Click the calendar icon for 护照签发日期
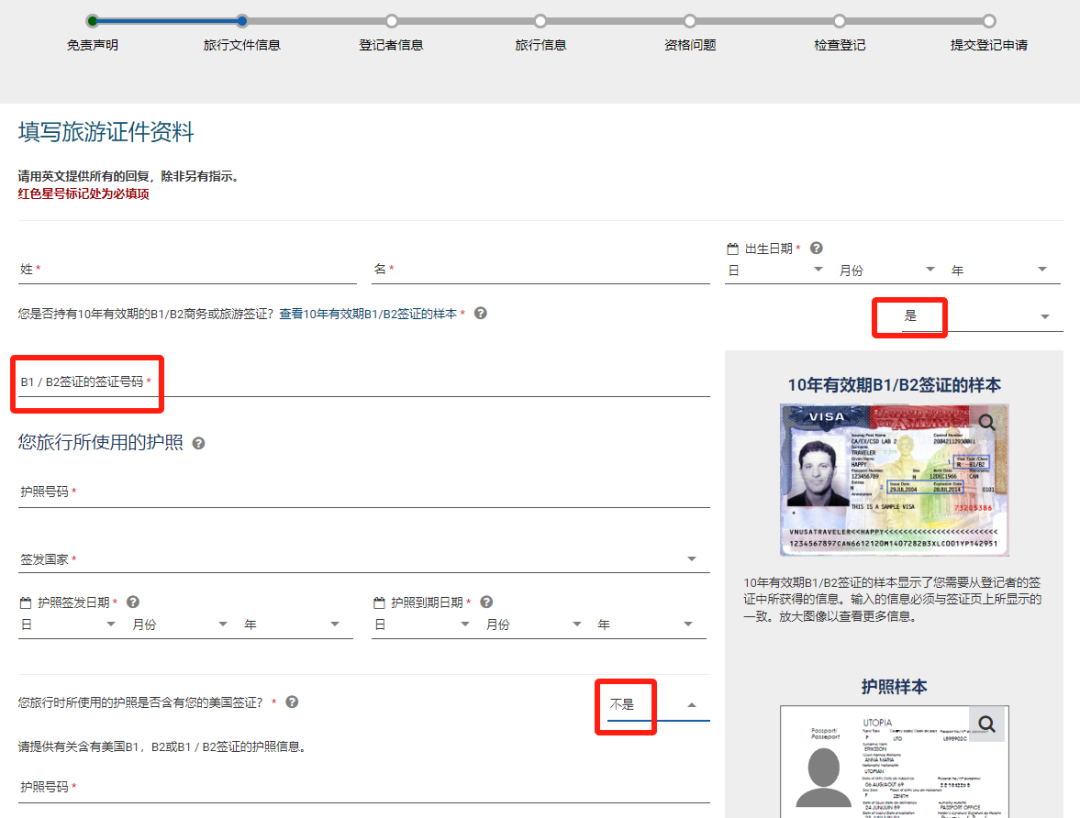The image size is (1080, 818). (24, 601)
